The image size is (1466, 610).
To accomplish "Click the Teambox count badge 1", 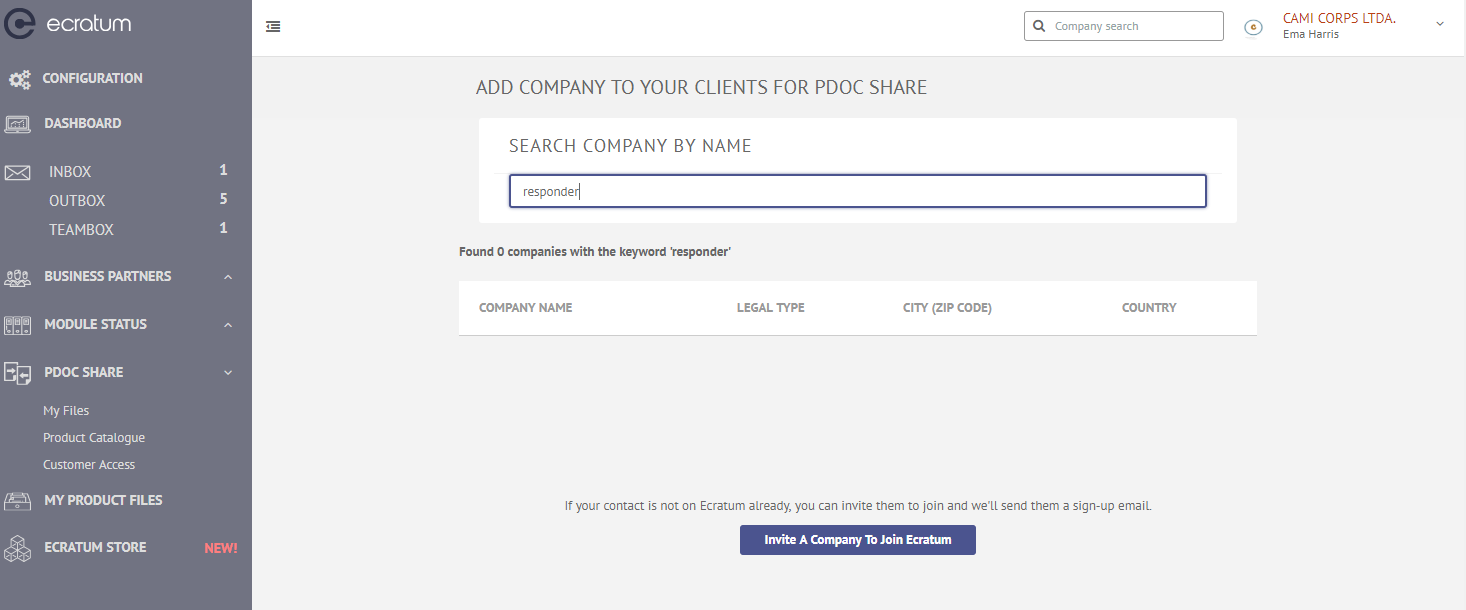I will [224, 229].
